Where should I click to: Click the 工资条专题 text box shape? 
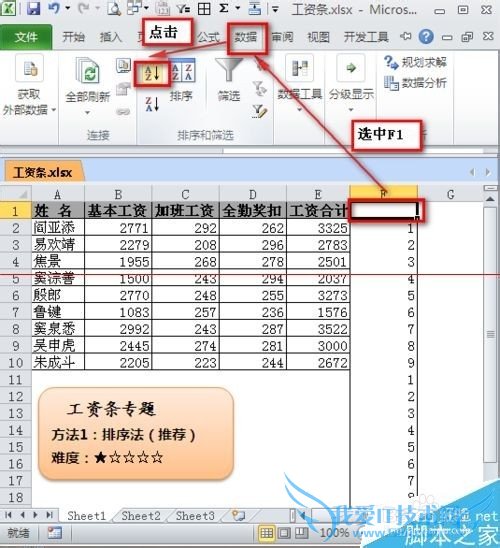pyautogui.click(x=136, y=433)
